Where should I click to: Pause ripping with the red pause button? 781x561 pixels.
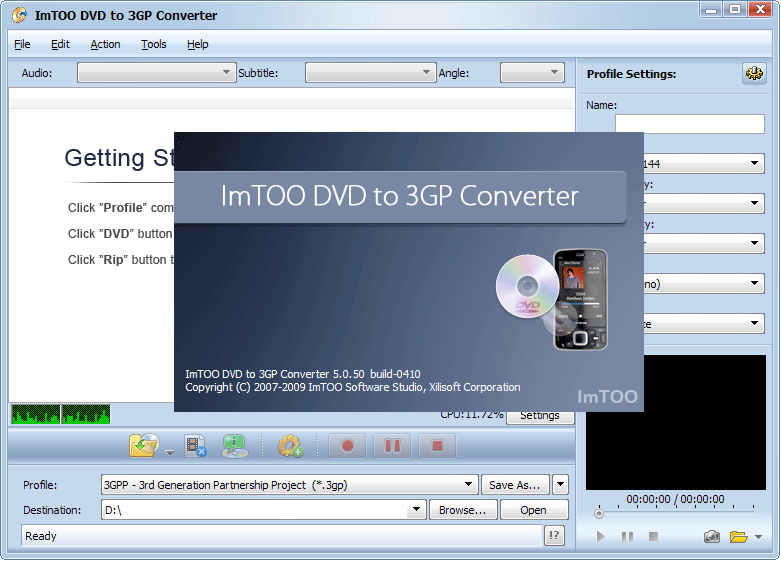392,445
